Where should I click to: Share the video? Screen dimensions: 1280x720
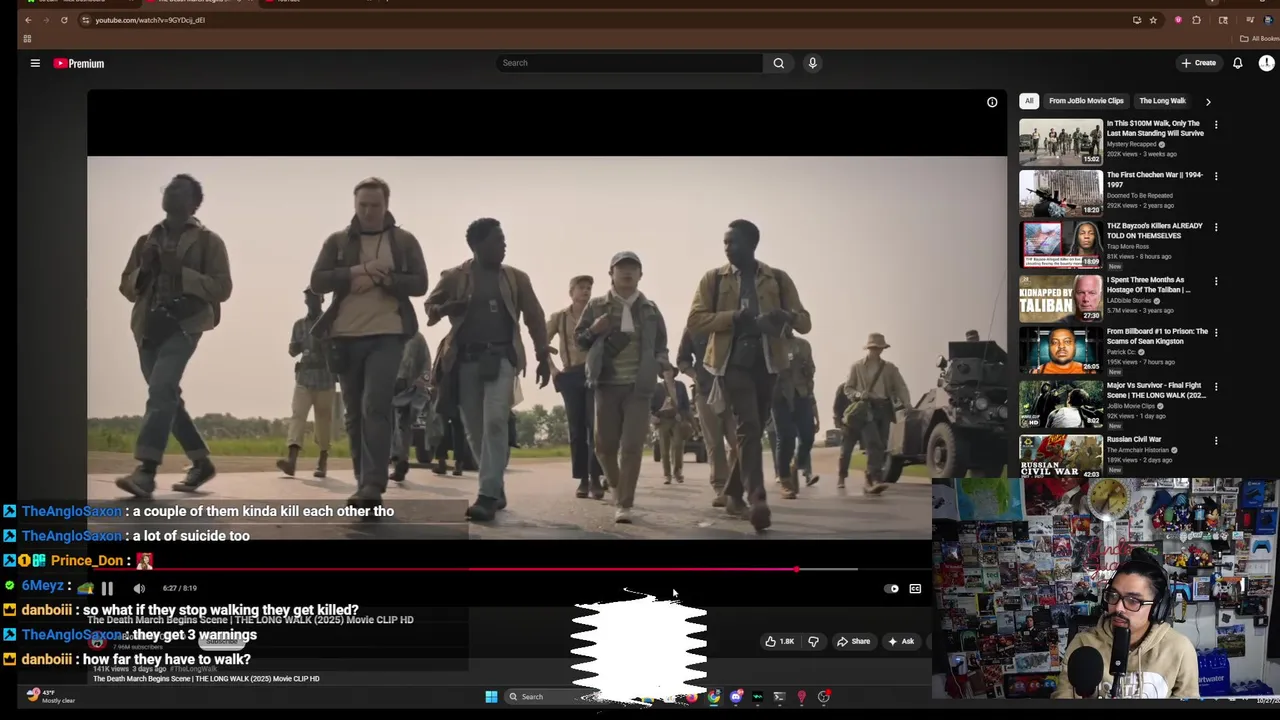pos(853,641)
